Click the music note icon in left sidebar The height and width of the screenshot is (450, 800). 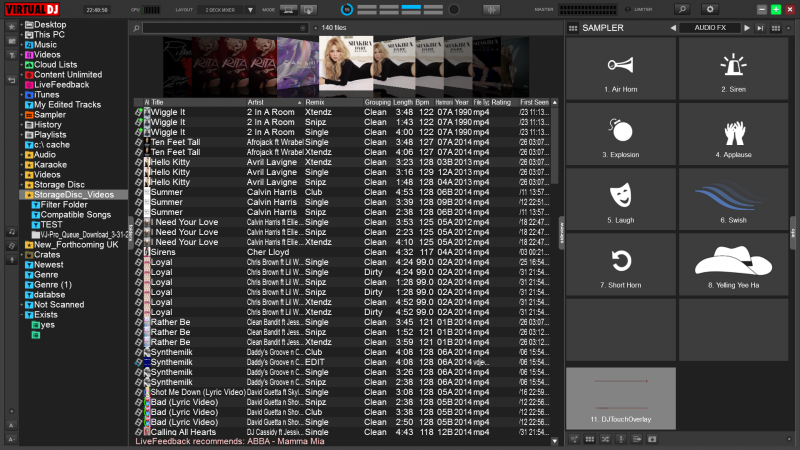click(x=11, y=232)
